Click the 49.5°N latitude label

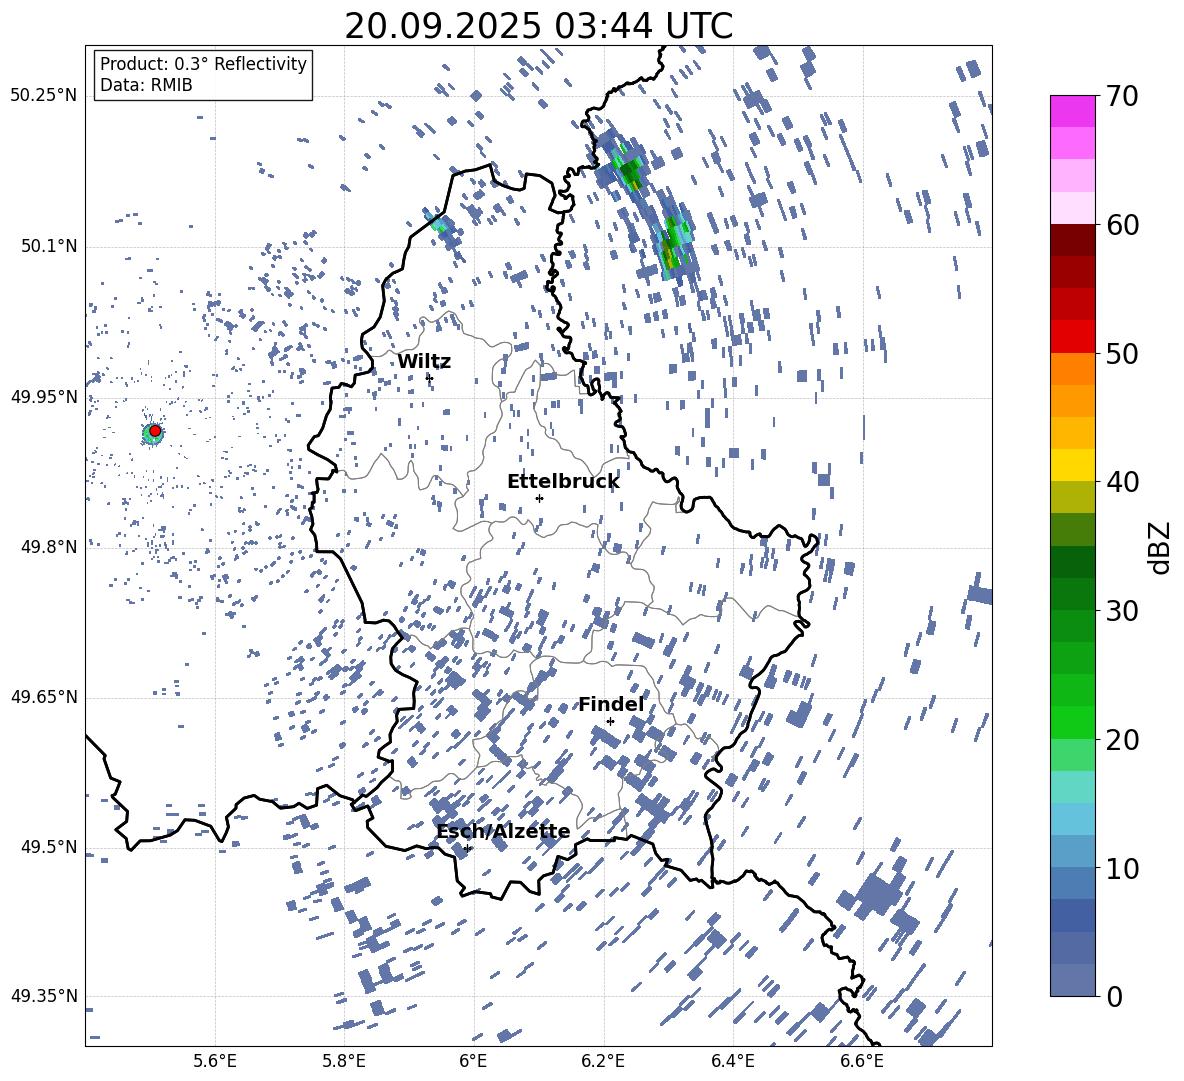[x=49, y=847]
